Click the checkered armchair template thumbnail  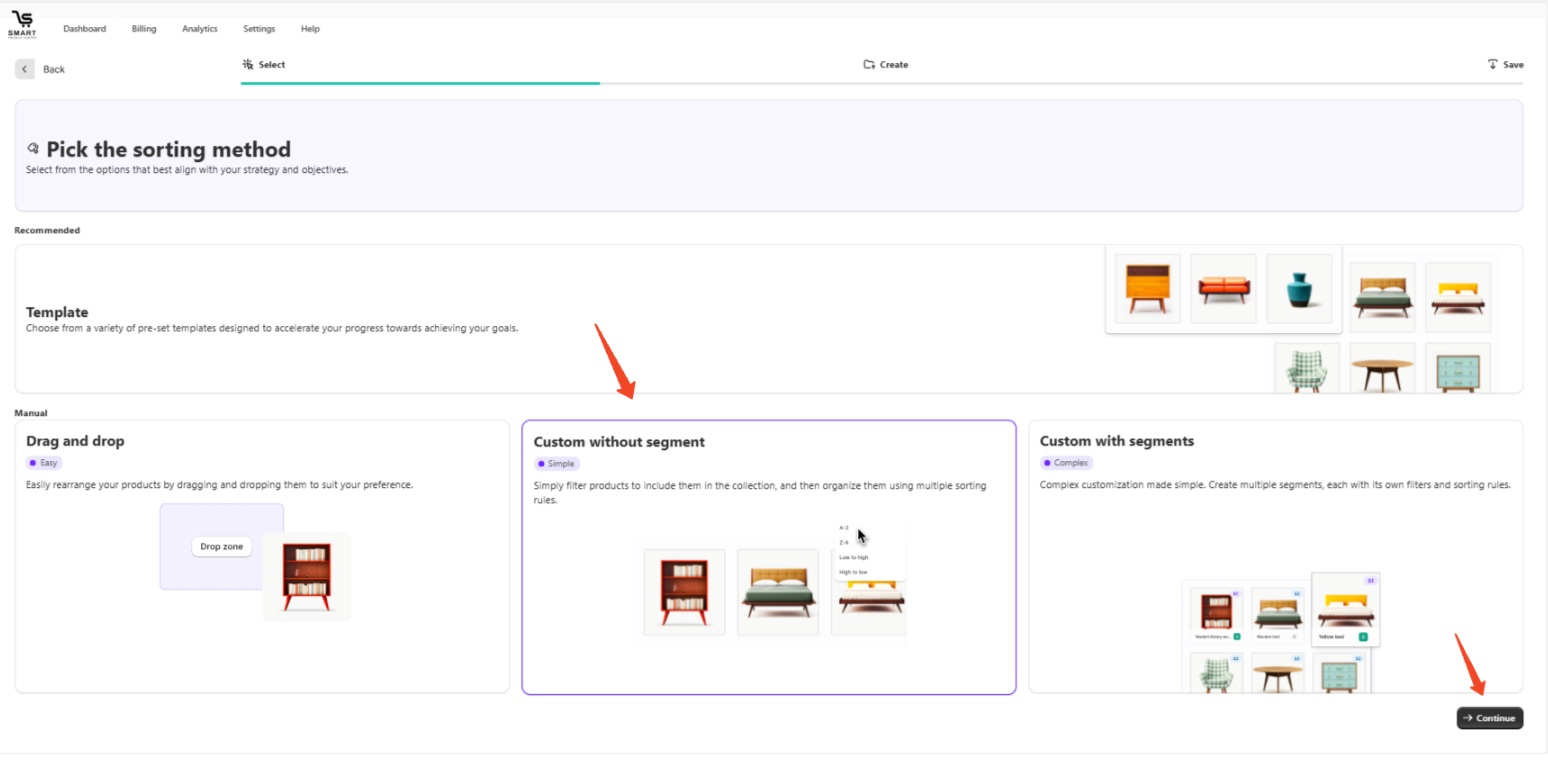point(1307,368)
